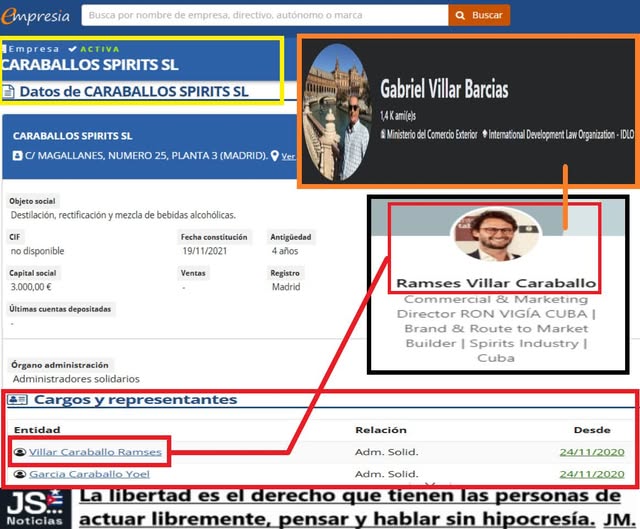Viewport: 640px width, 529px height.
Task: Click 'no disponible' CIF value
Action: point(37,251)
